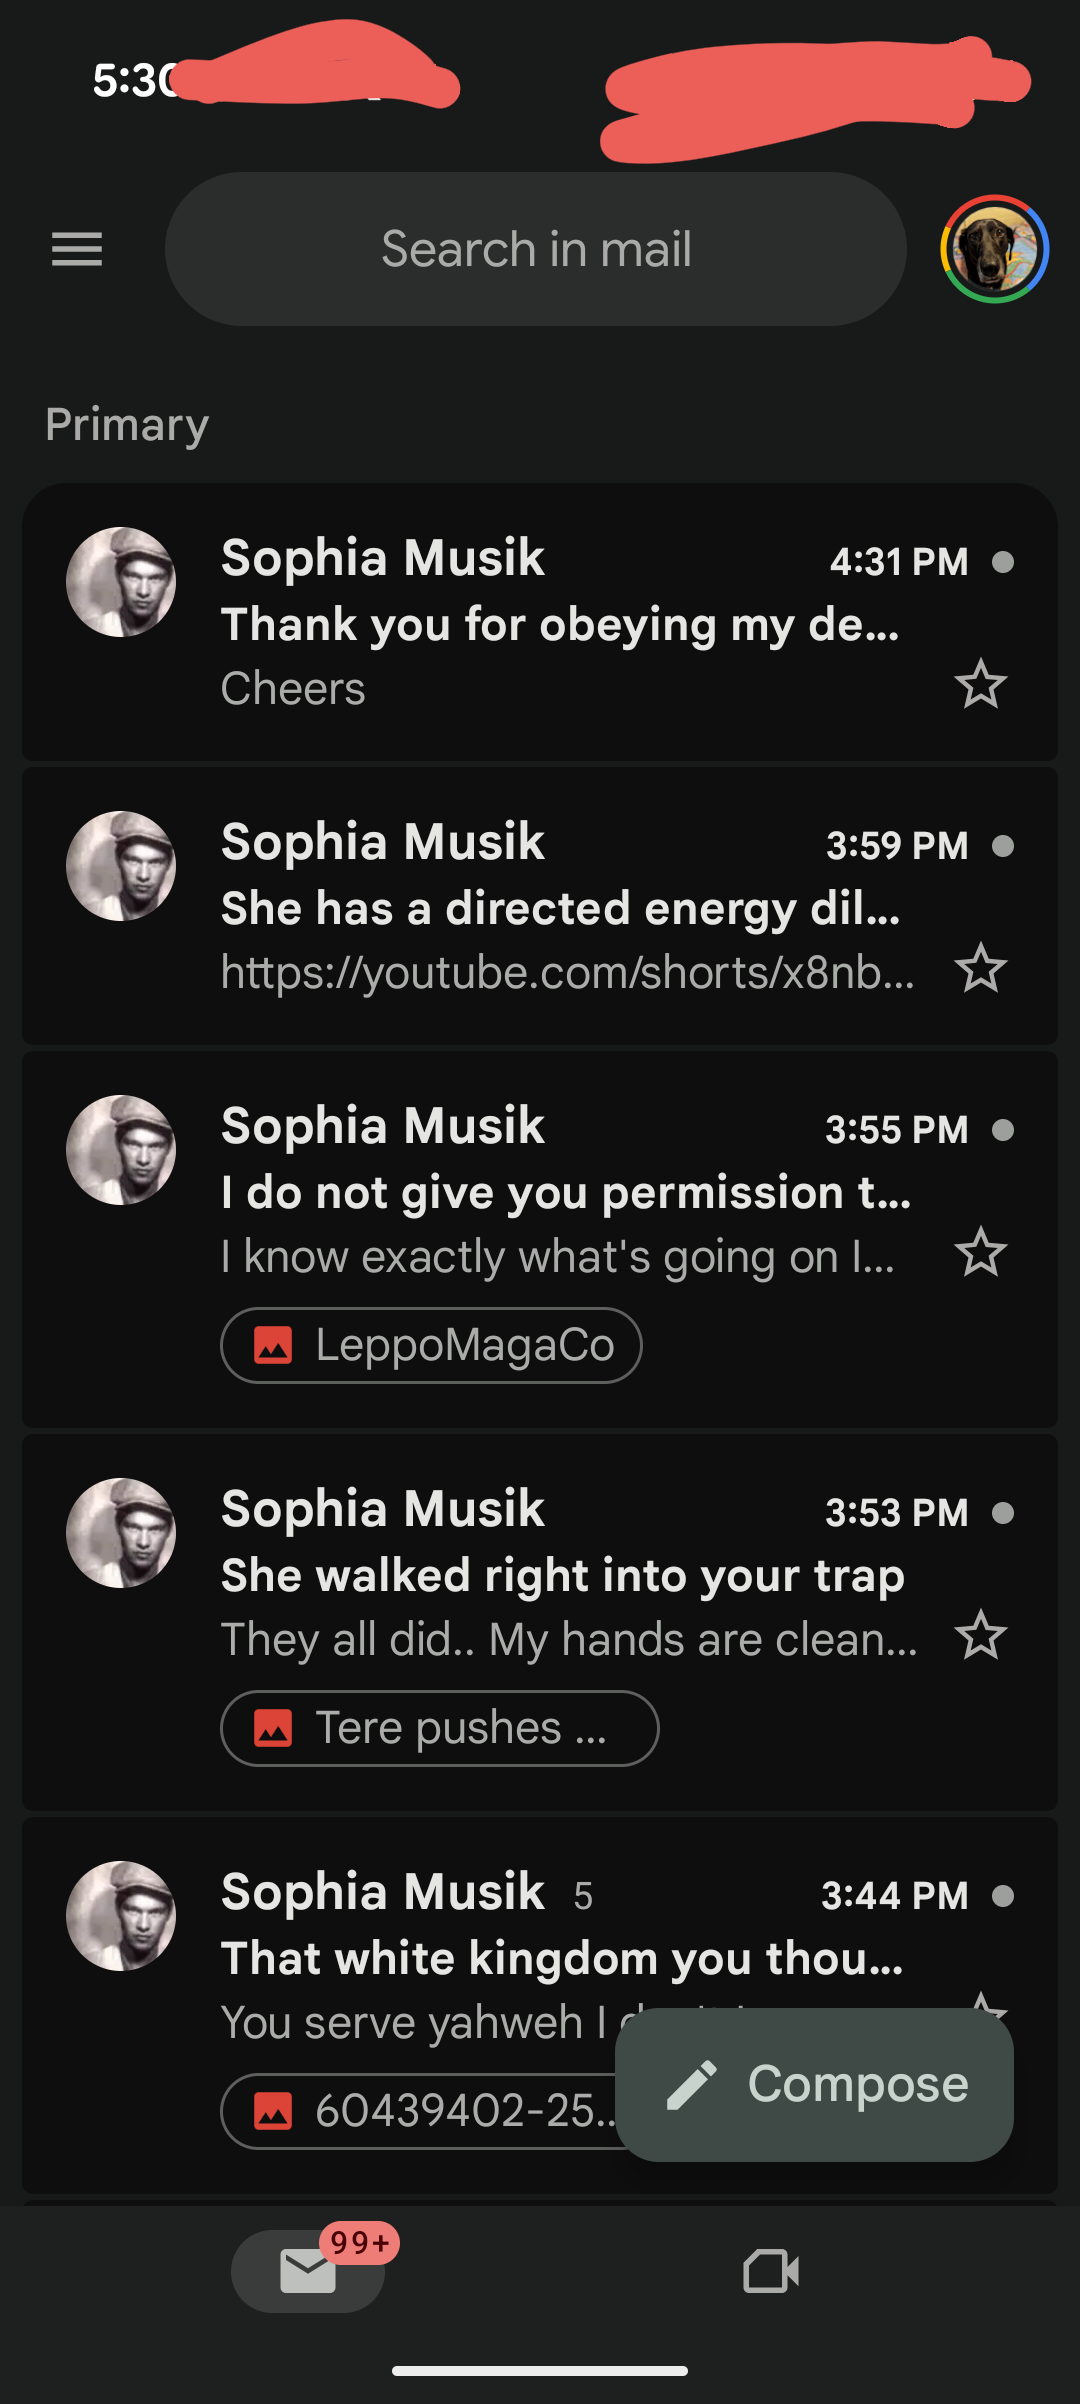Star the 4:31 PM Sophia Musik email
1080x2404 pixels.
[x=980, y=685]
